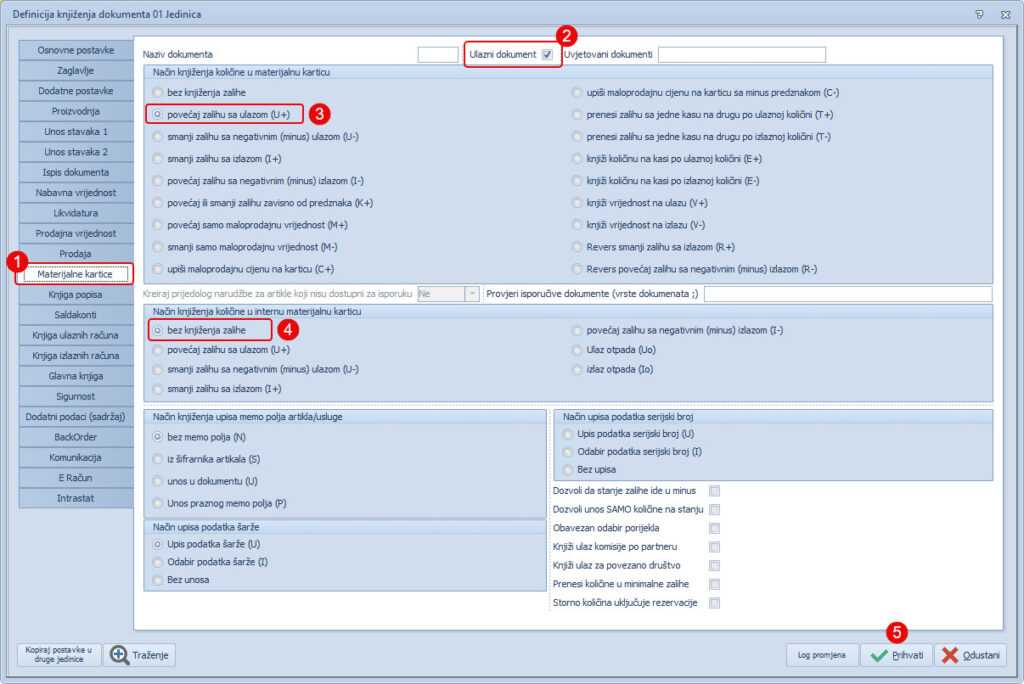1024x684 pixels.
Task: Click the Log promjena button
Action: click(x=821, y=655)
